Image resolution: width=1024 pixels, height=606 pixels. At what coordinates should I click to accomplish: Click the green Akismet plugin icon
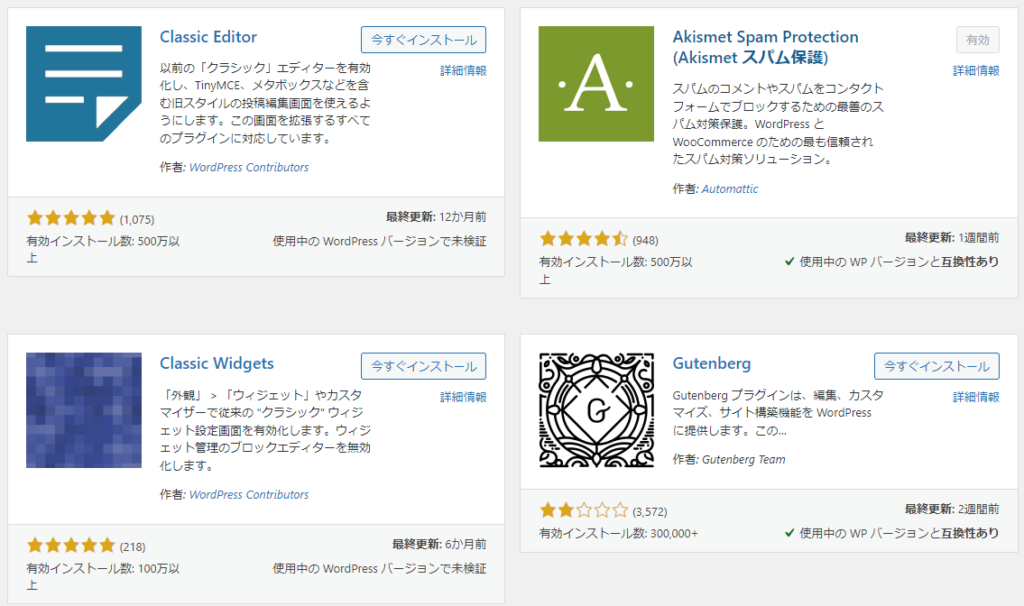pyautogui.click(x=596, y=84)
